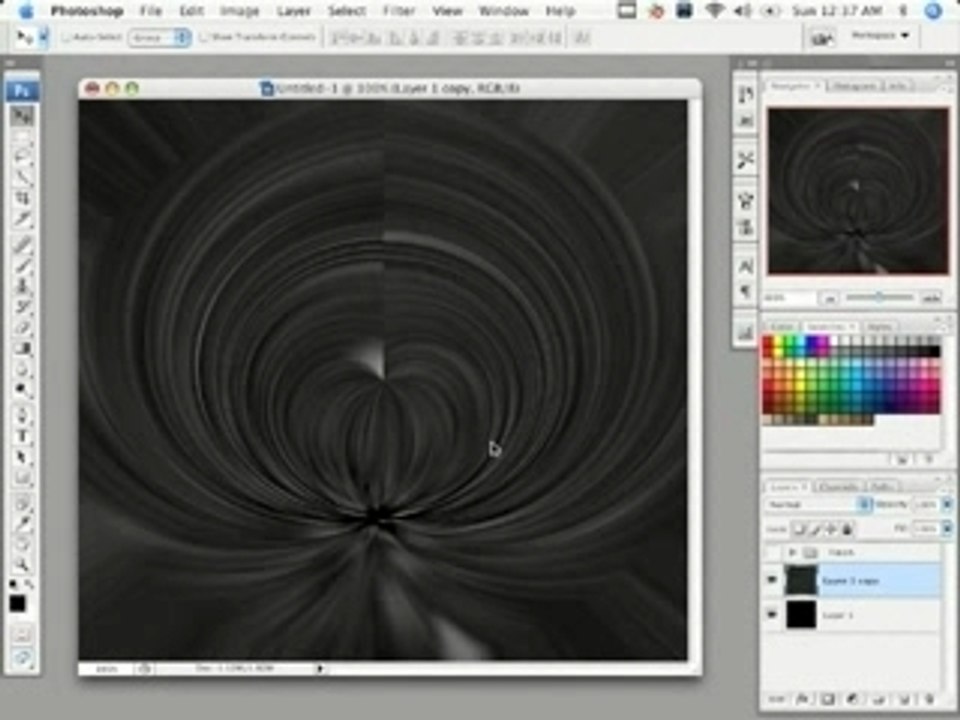Image resolution: width=960 pixels, height=720 pixels.
Task: Select the Horizontal Type tool
Action: point(23,437)
